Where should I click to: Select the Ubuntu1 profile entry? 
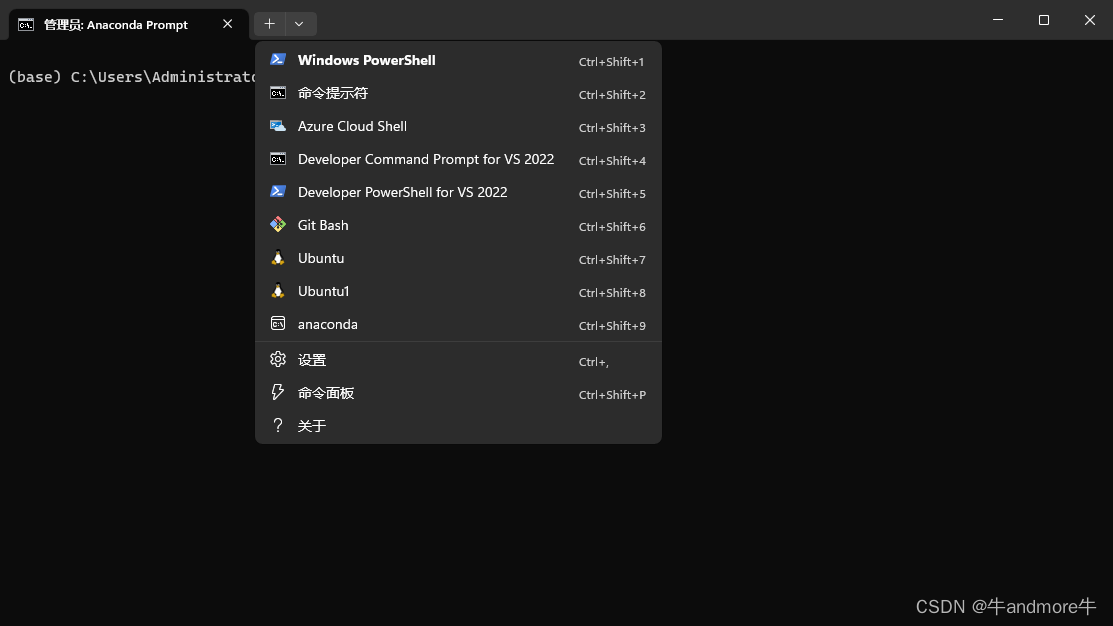click(458, 291)
